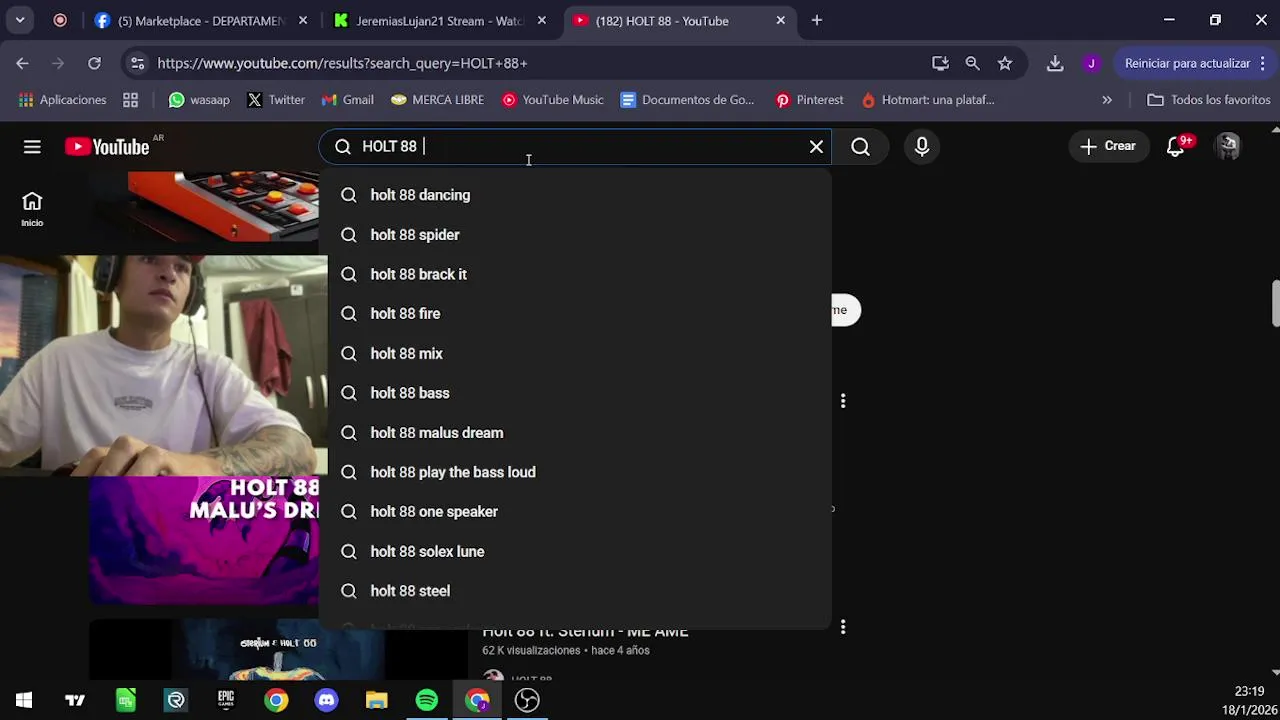Go back in Chrome
Screen dimensions: 1280x720
(x=22, y=63)
